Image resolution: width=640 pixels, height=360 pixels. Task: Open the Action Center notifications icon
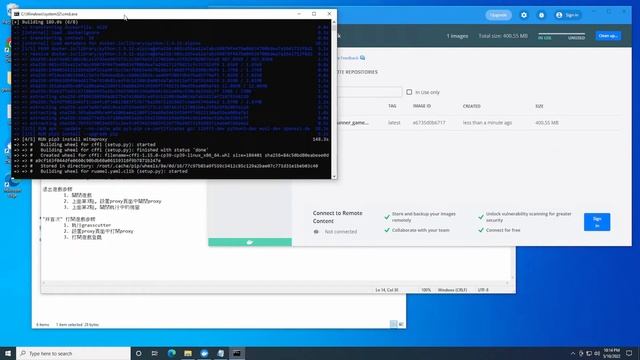coord(629,353)
